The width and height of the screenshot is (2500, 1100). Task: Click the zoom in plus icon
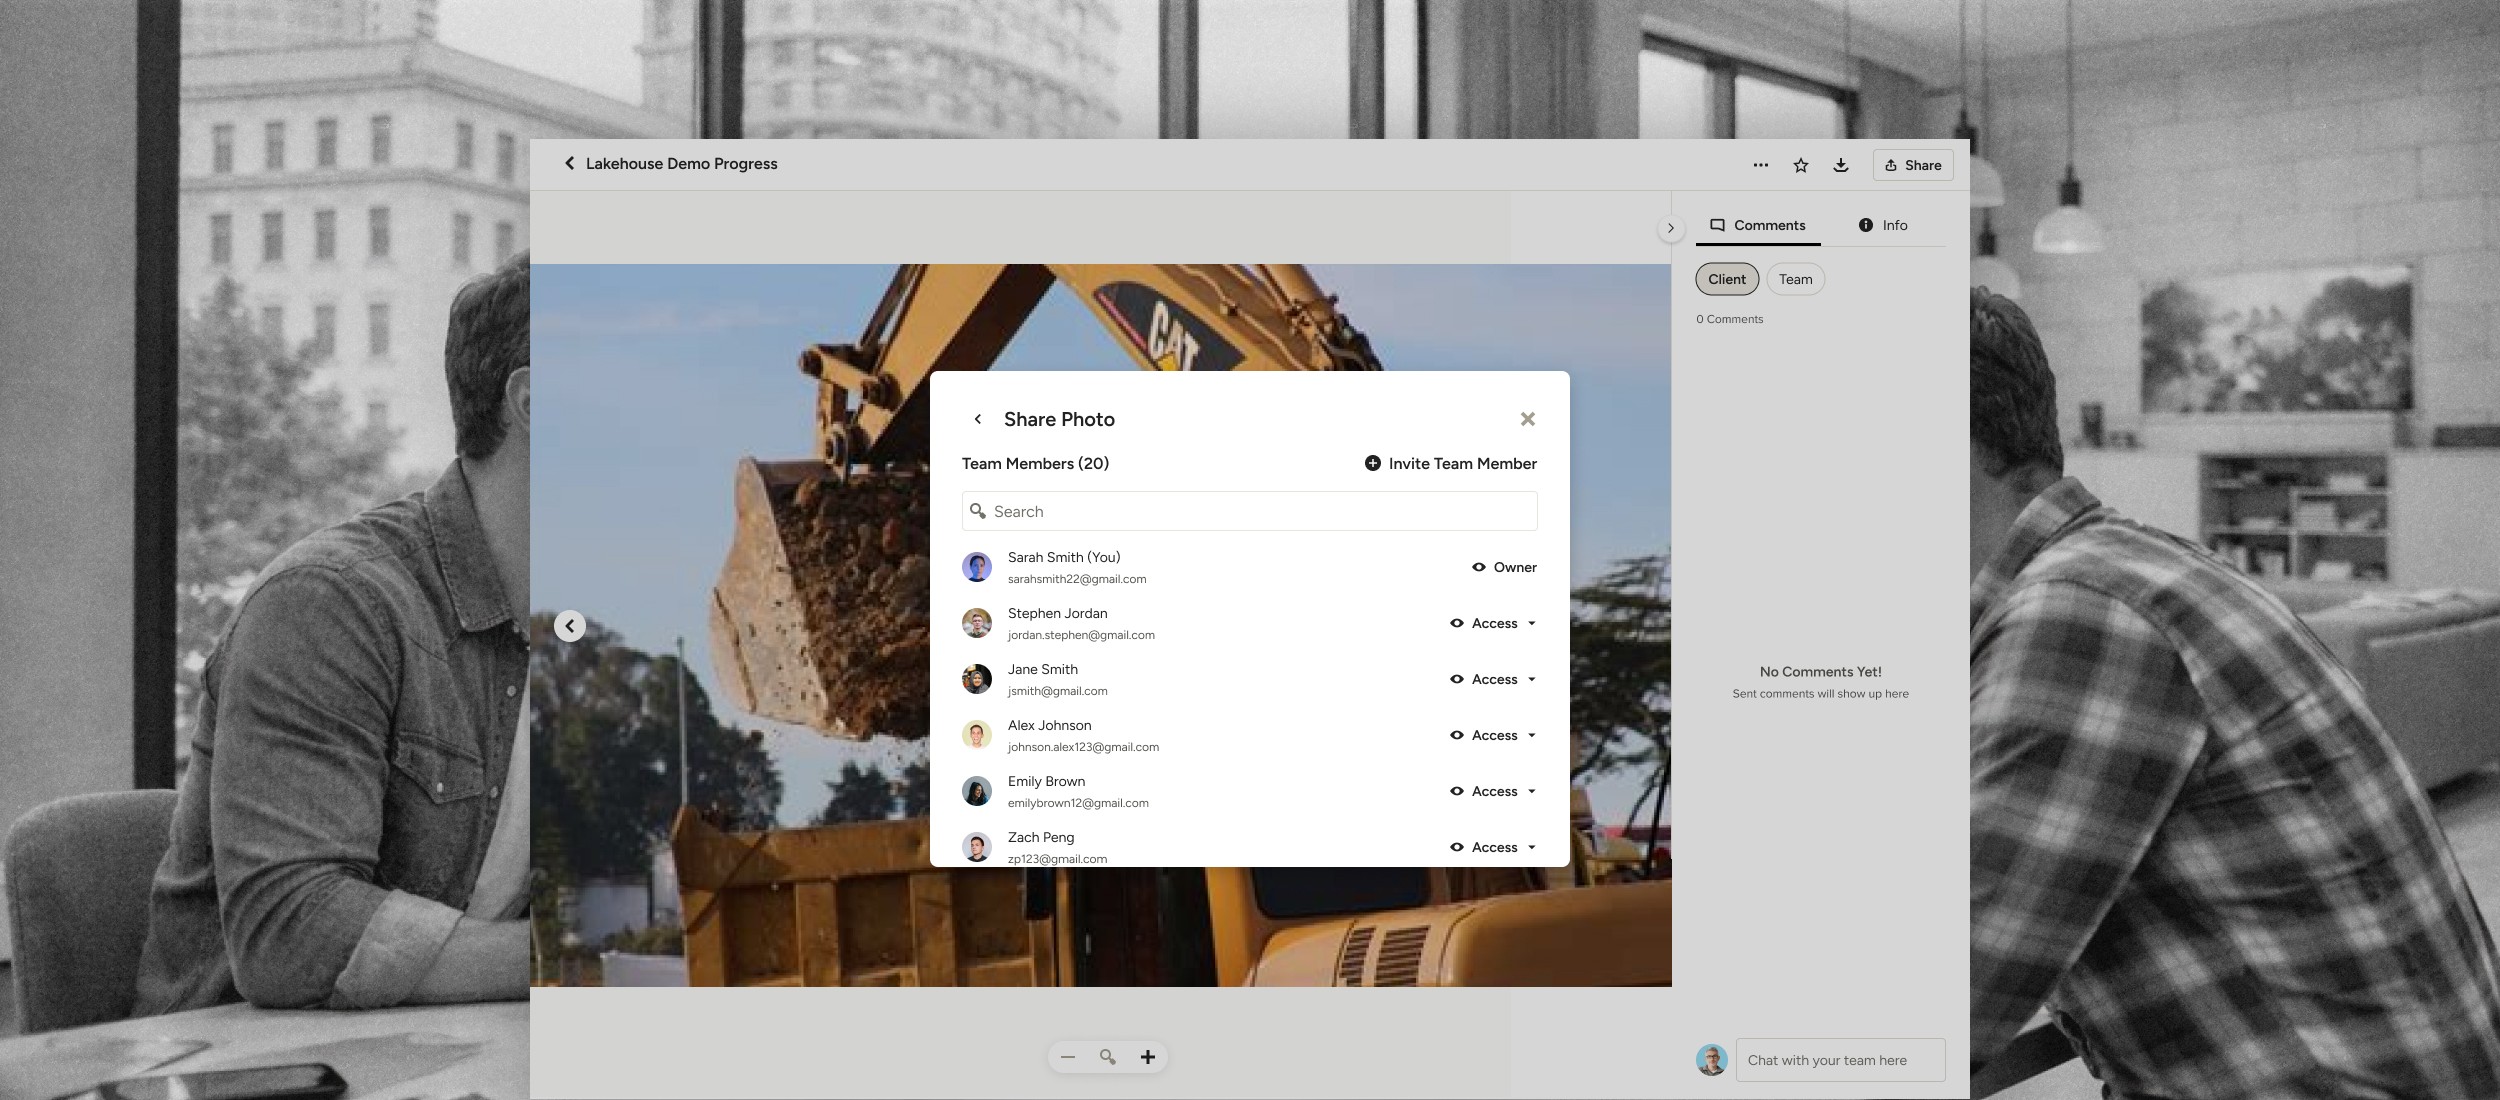[1148, 1057]
